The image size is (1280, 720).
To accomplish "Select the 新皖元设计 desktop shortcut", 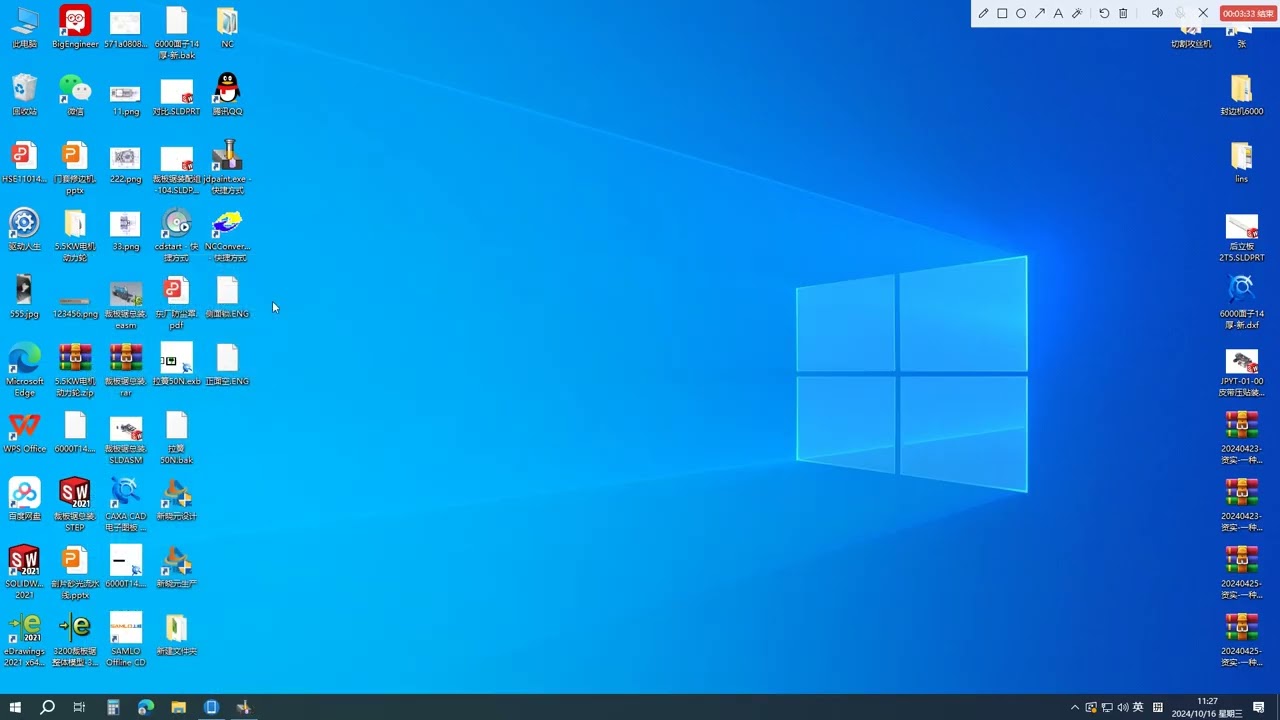I will click(x=176, y=500).
